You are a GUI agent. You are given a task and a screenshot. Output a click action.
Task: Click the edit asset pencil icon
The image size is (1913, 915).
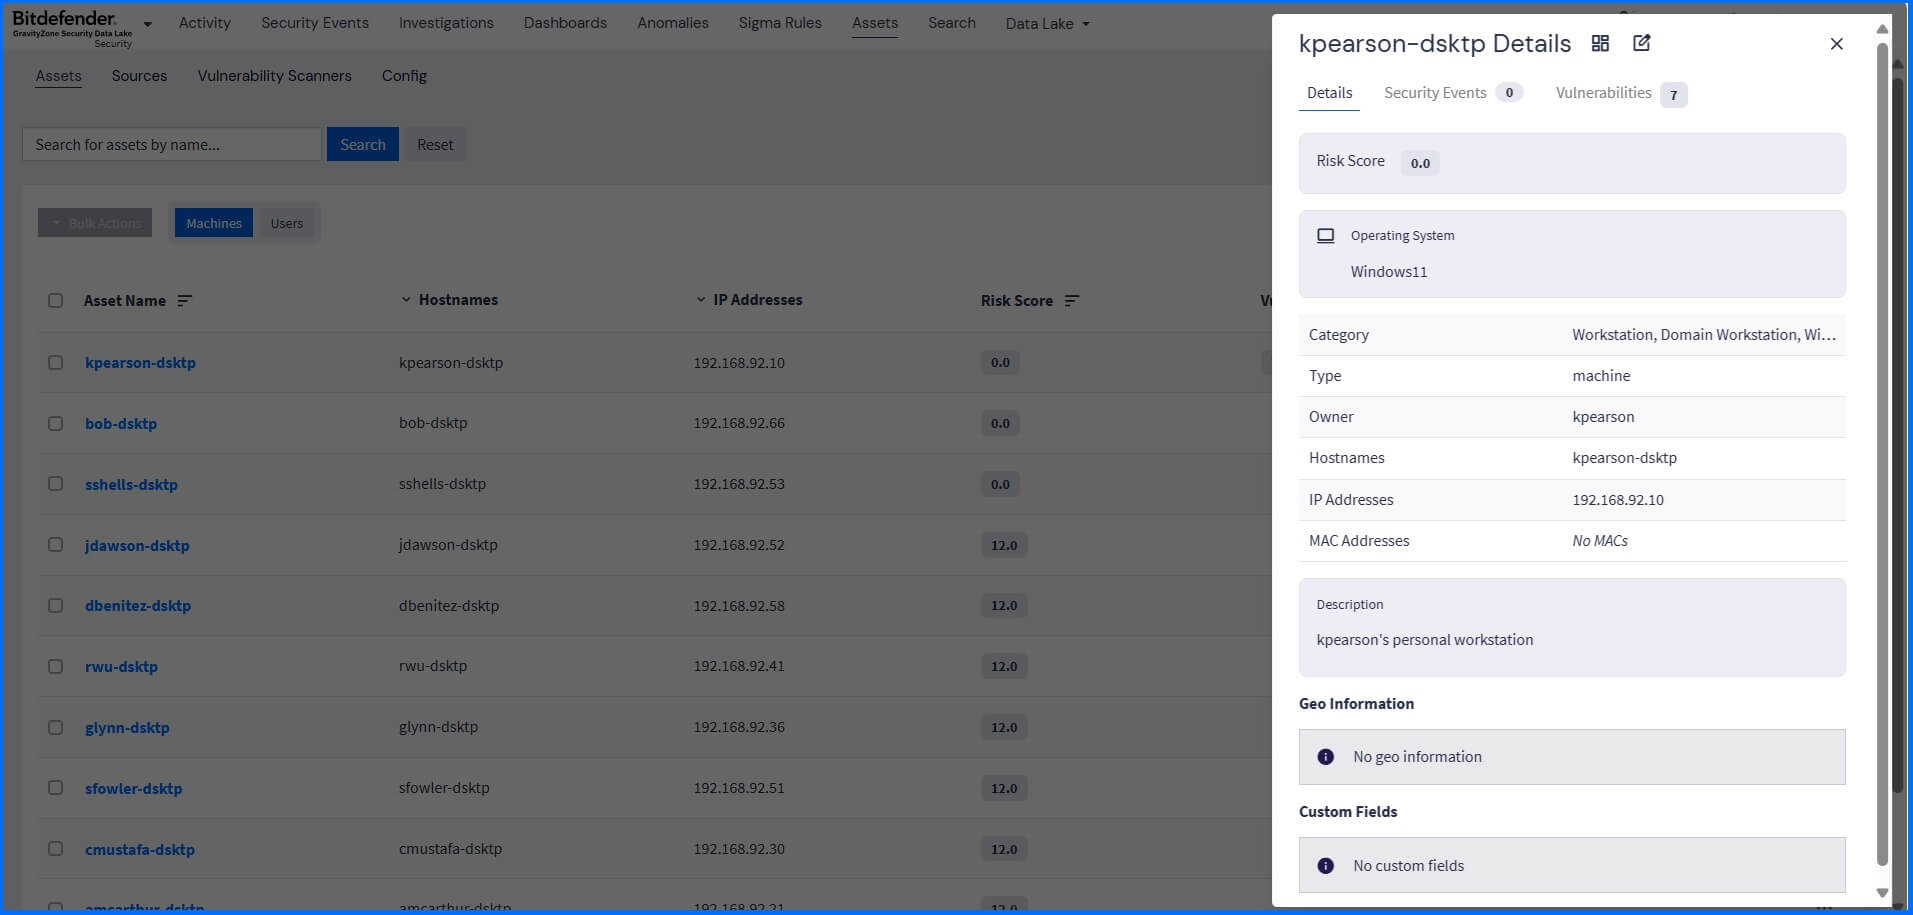1641,43
